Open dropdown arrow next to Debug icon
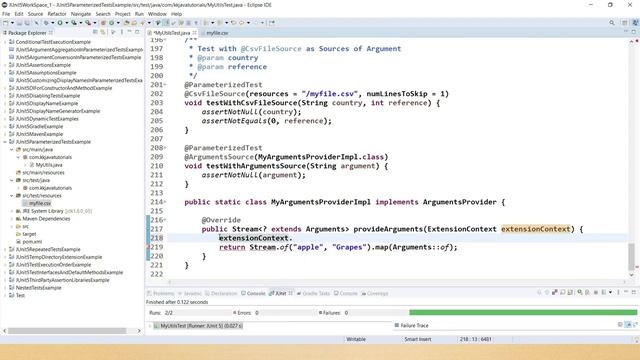This screenshot has height=360, width=640. click(x=53, y=23)
